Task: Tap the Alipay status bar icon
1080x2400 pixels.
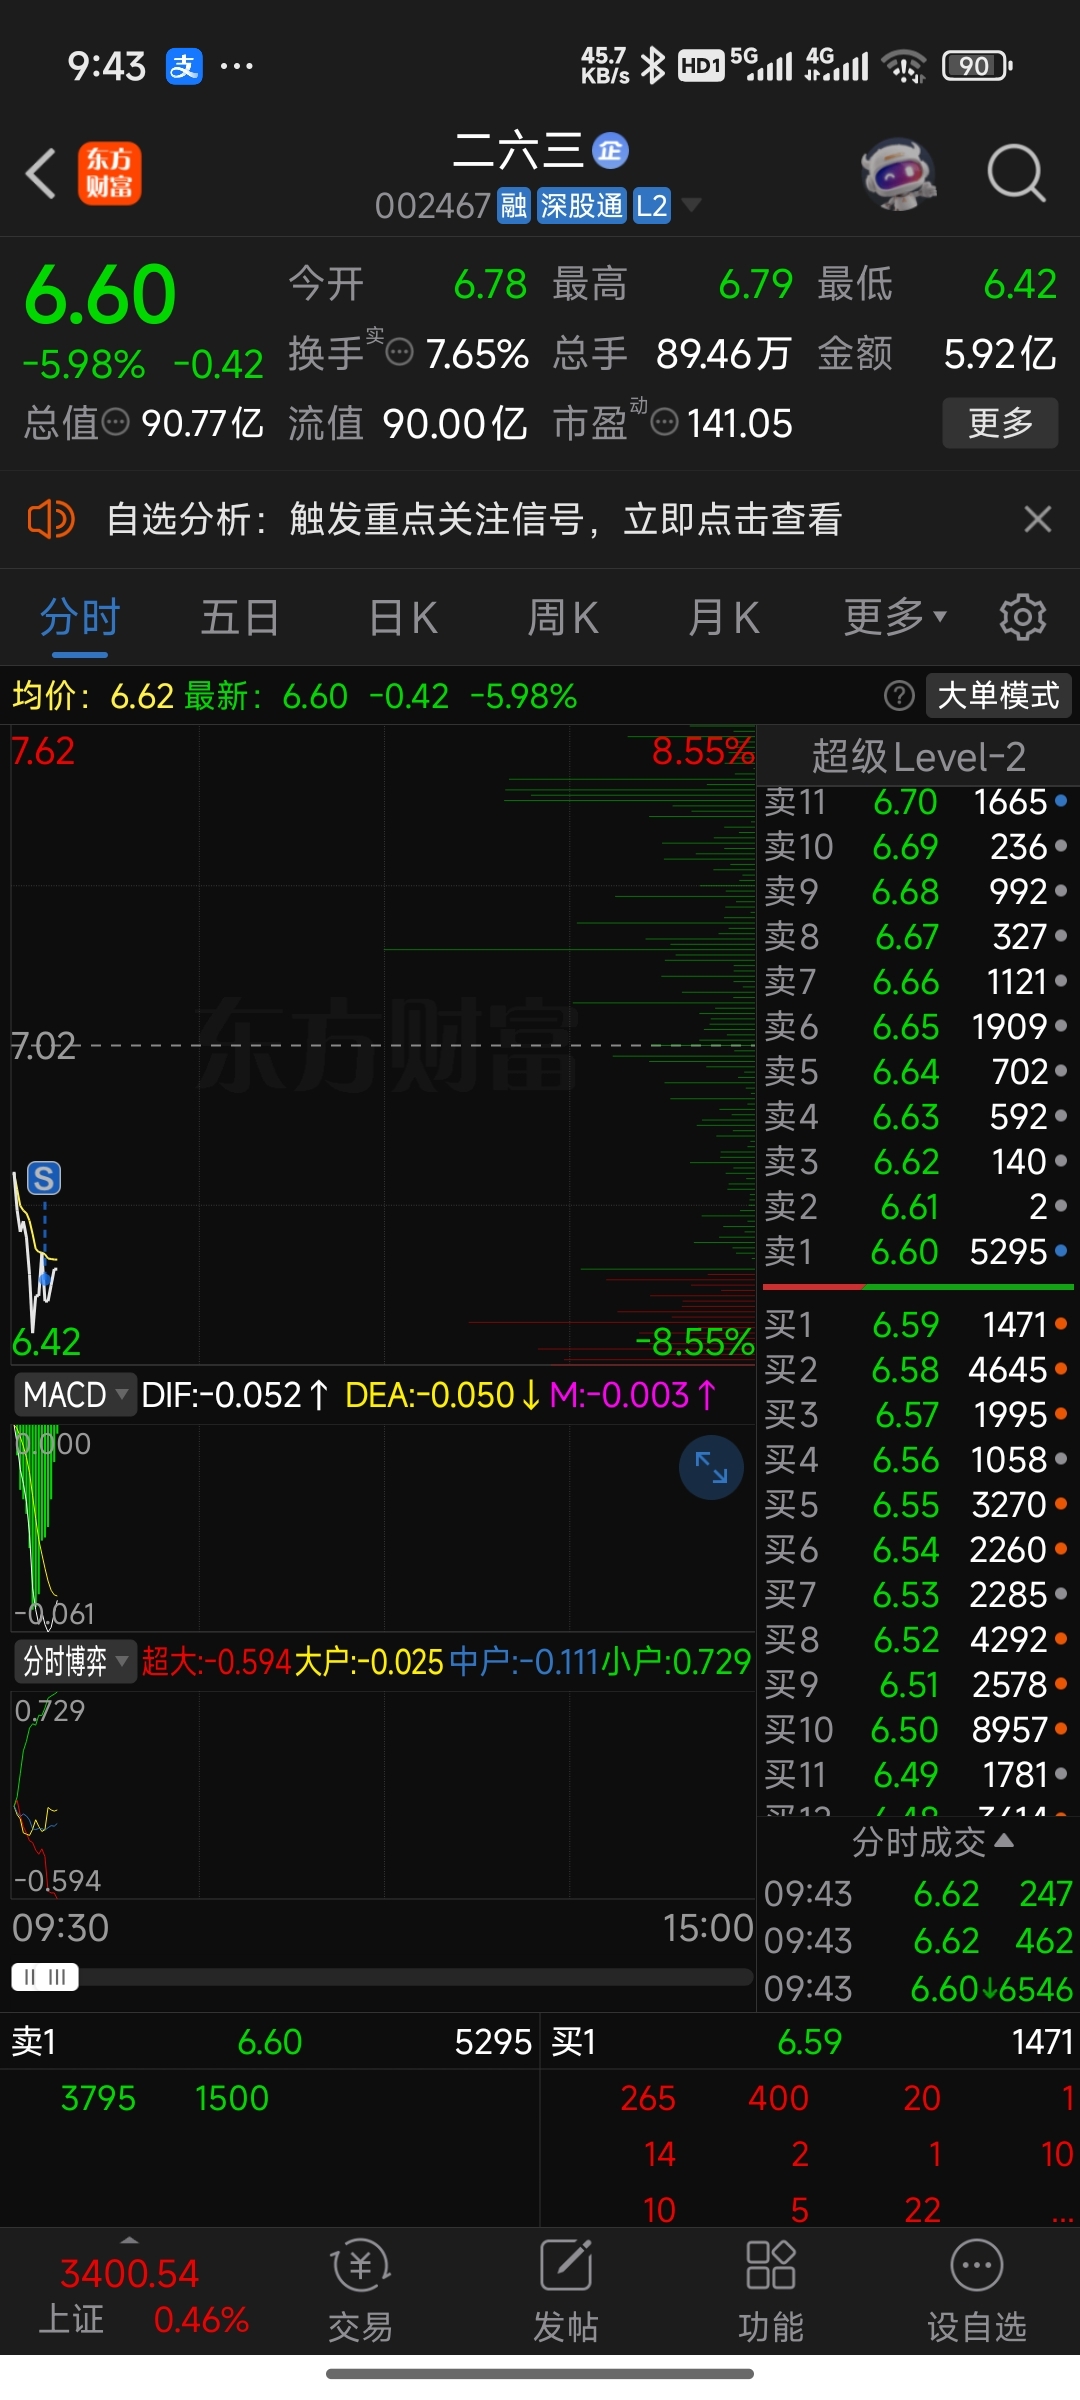Action: coord(184,67)
